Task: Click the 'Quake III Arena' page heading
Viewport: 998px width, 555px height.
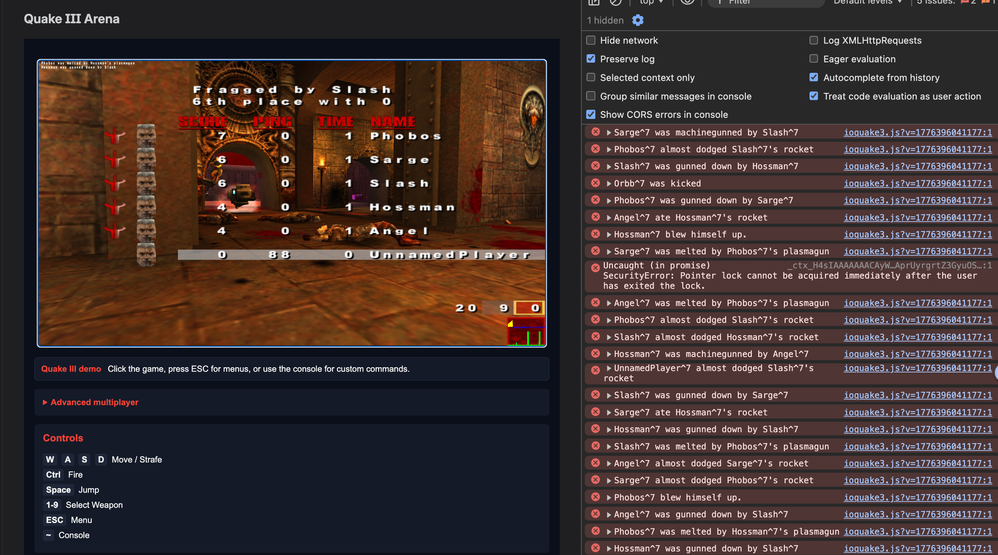Action: [71, 19]
